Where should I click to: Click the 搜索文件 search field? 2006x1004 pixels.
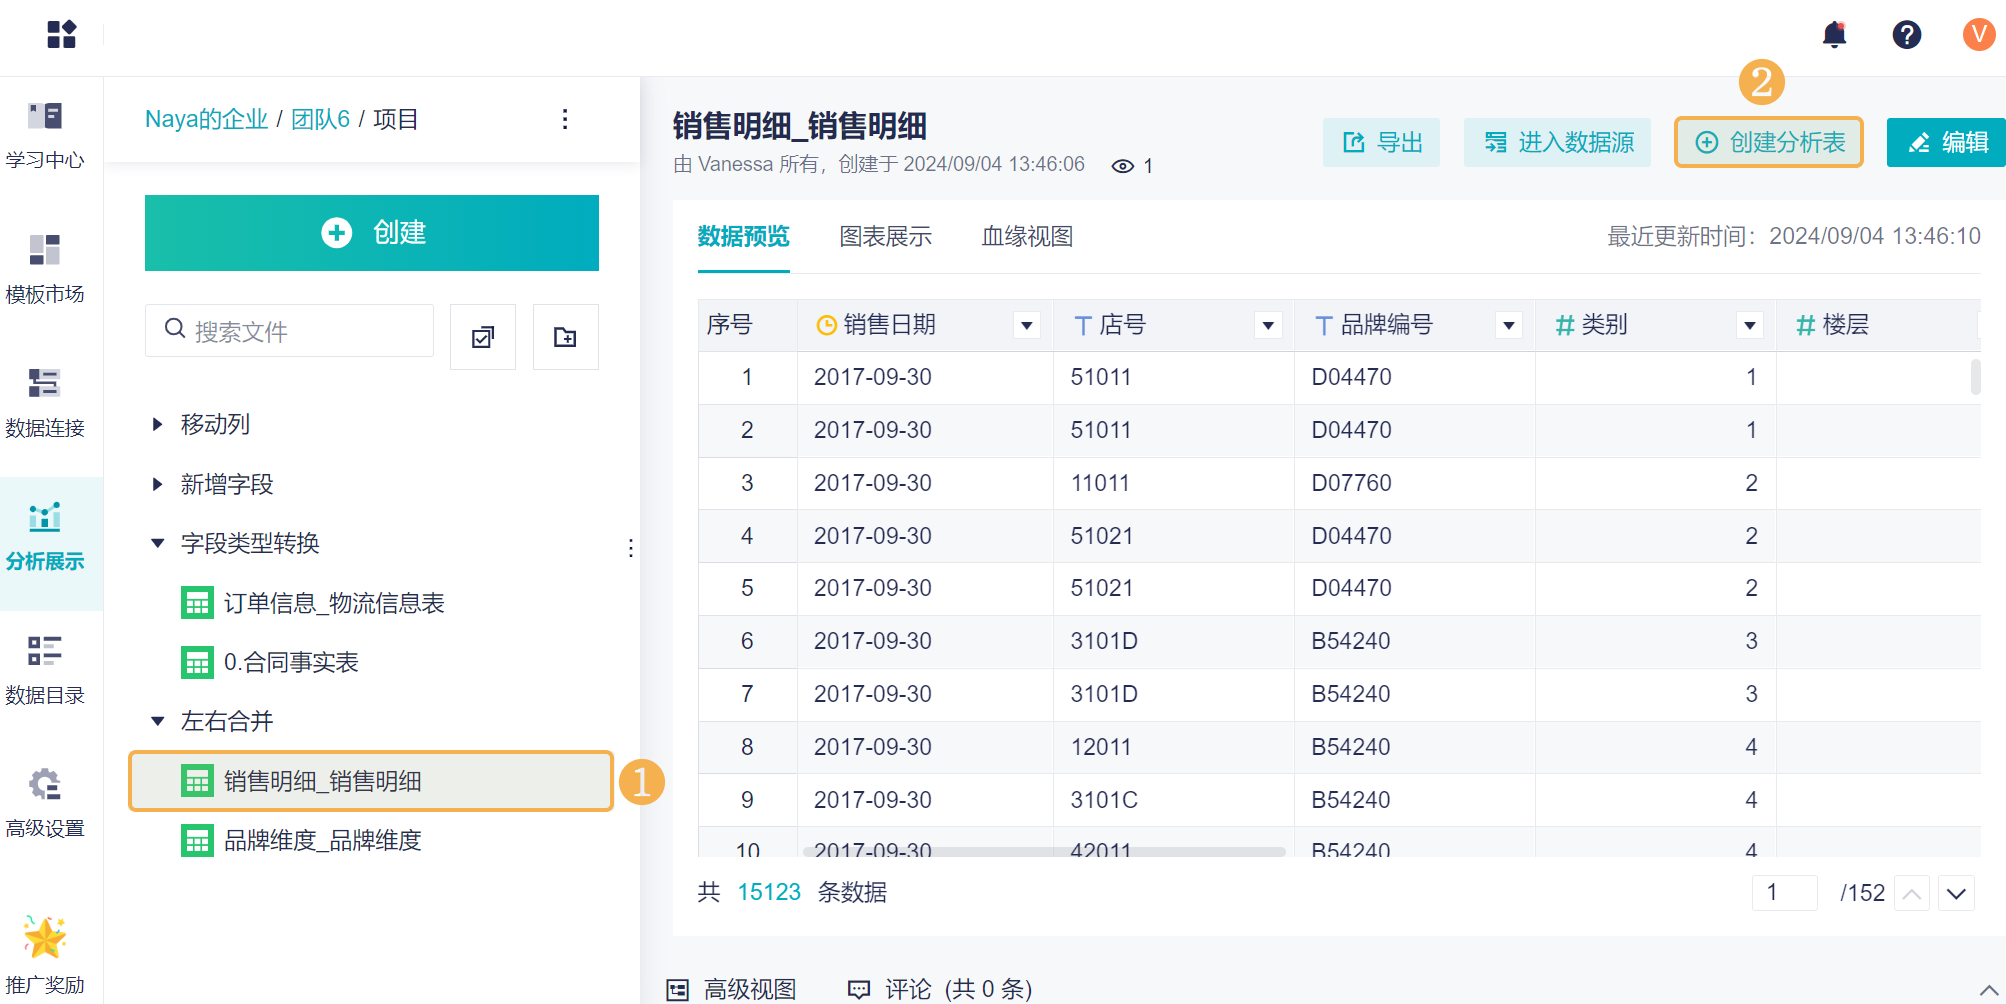(x=300, y=331)
